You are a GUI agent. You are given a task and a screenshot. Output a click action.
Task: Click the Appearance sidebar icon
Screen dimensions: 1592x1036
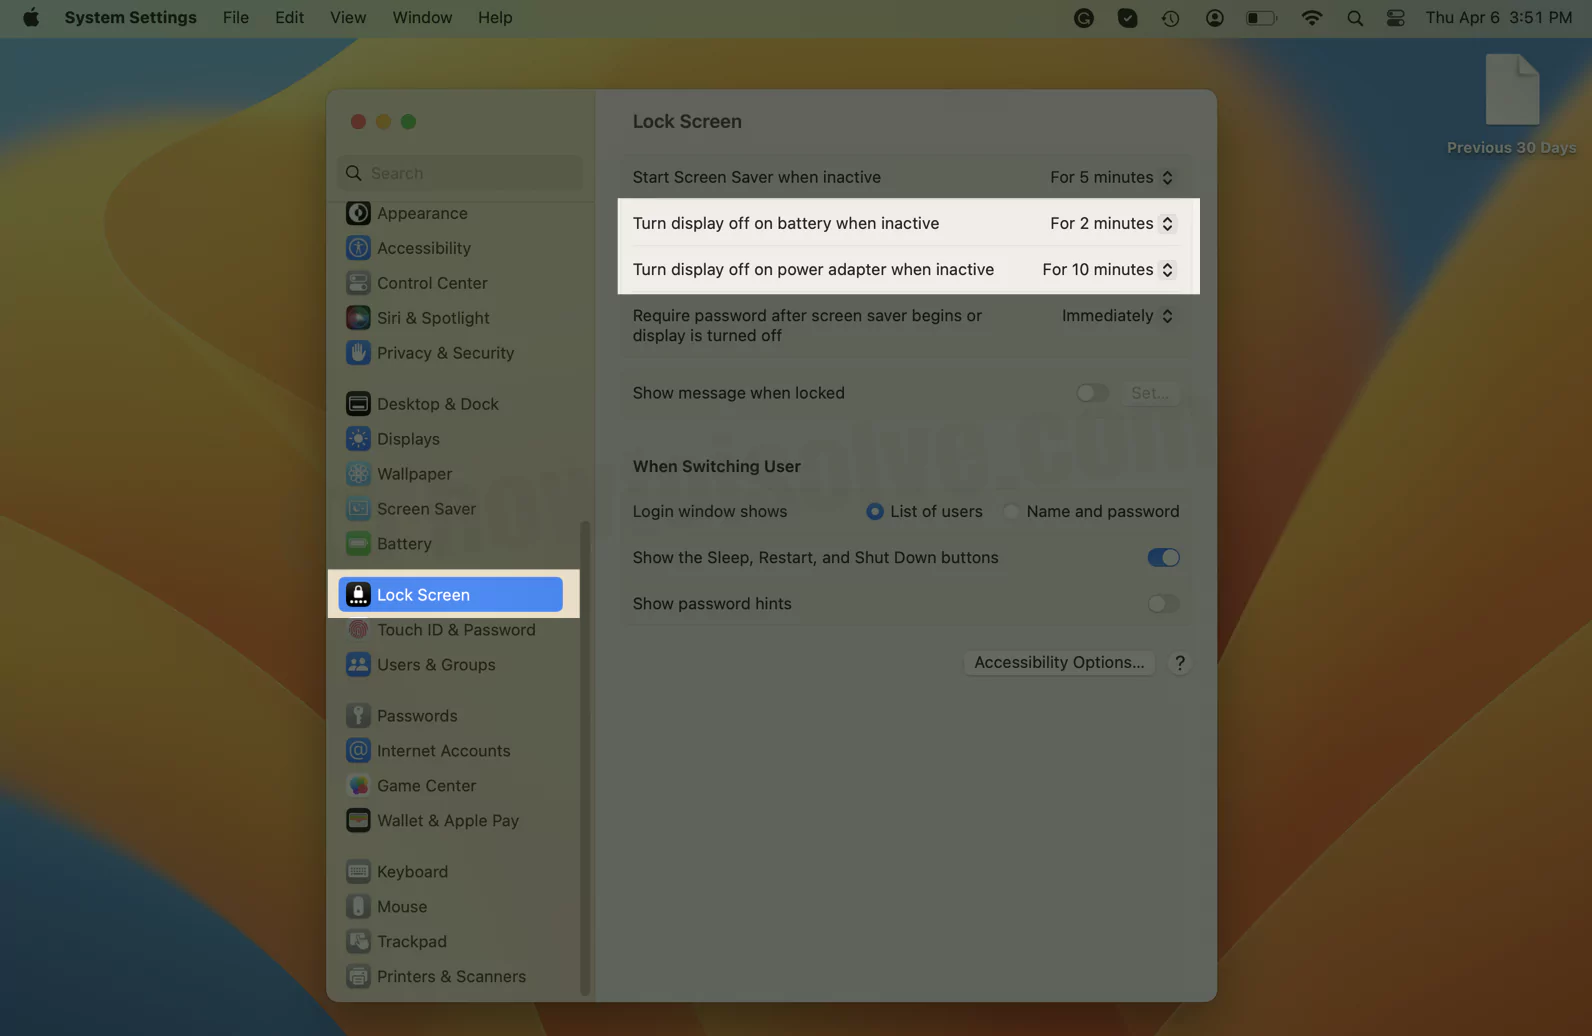358,213
